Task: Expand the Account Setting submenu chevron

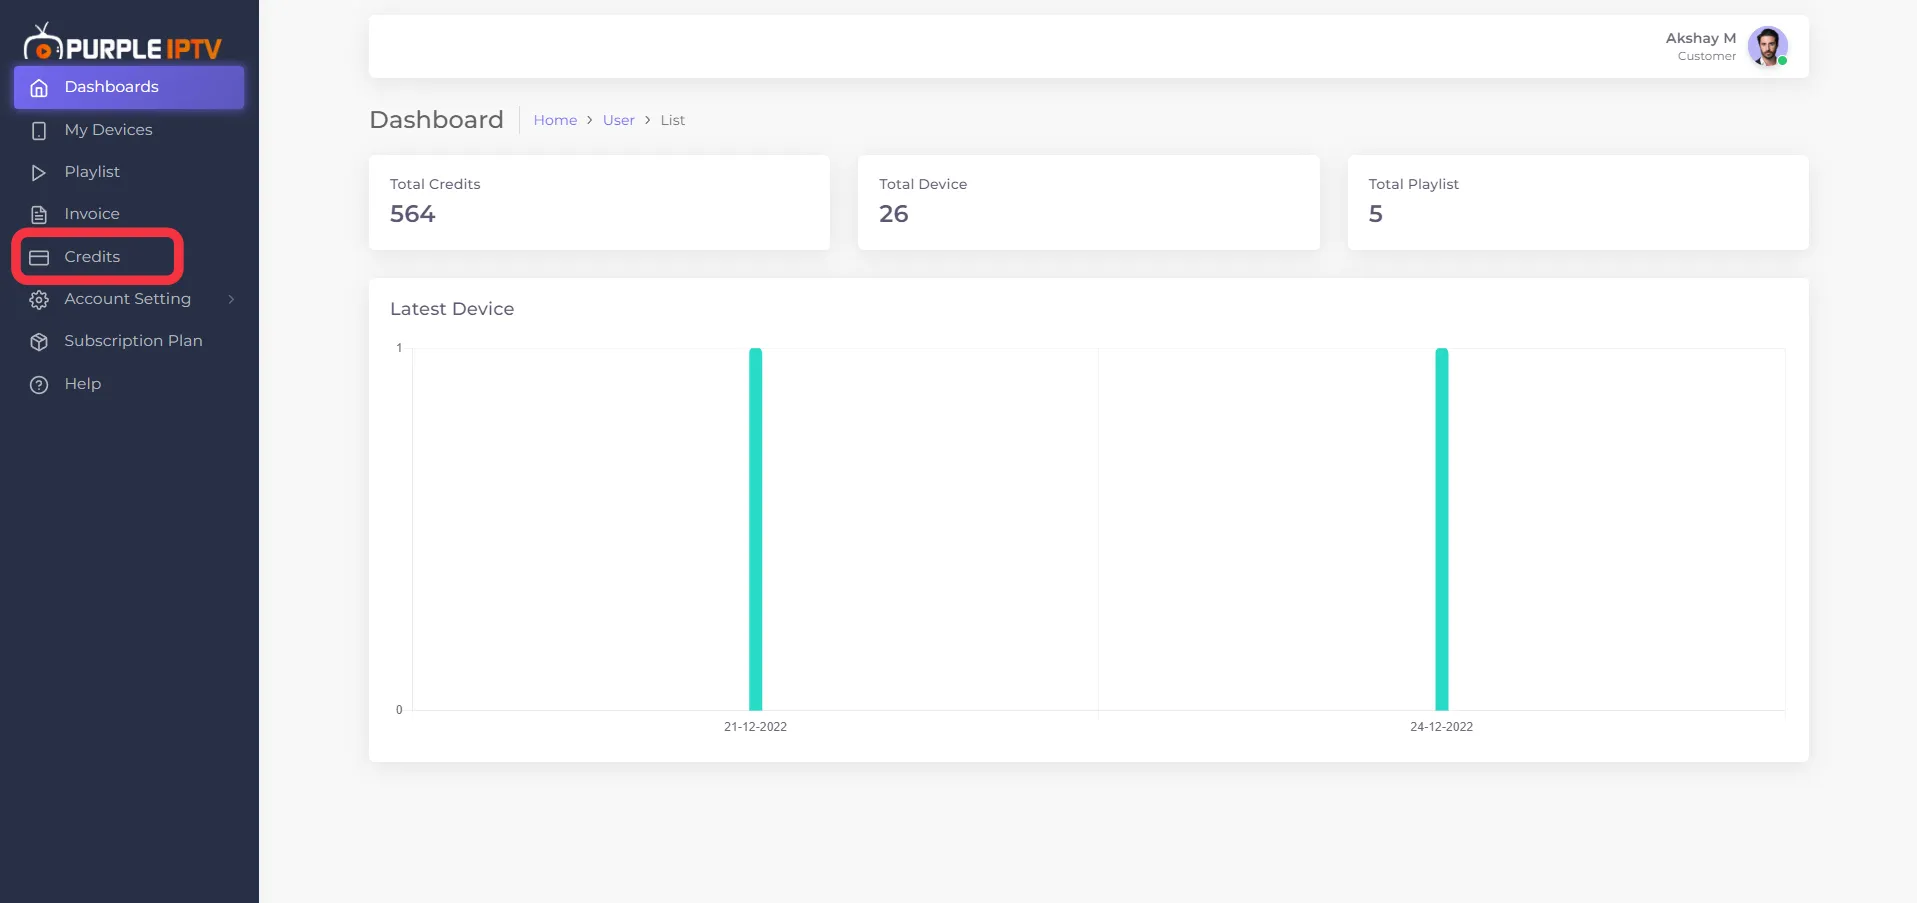Action: click(231, 299)
